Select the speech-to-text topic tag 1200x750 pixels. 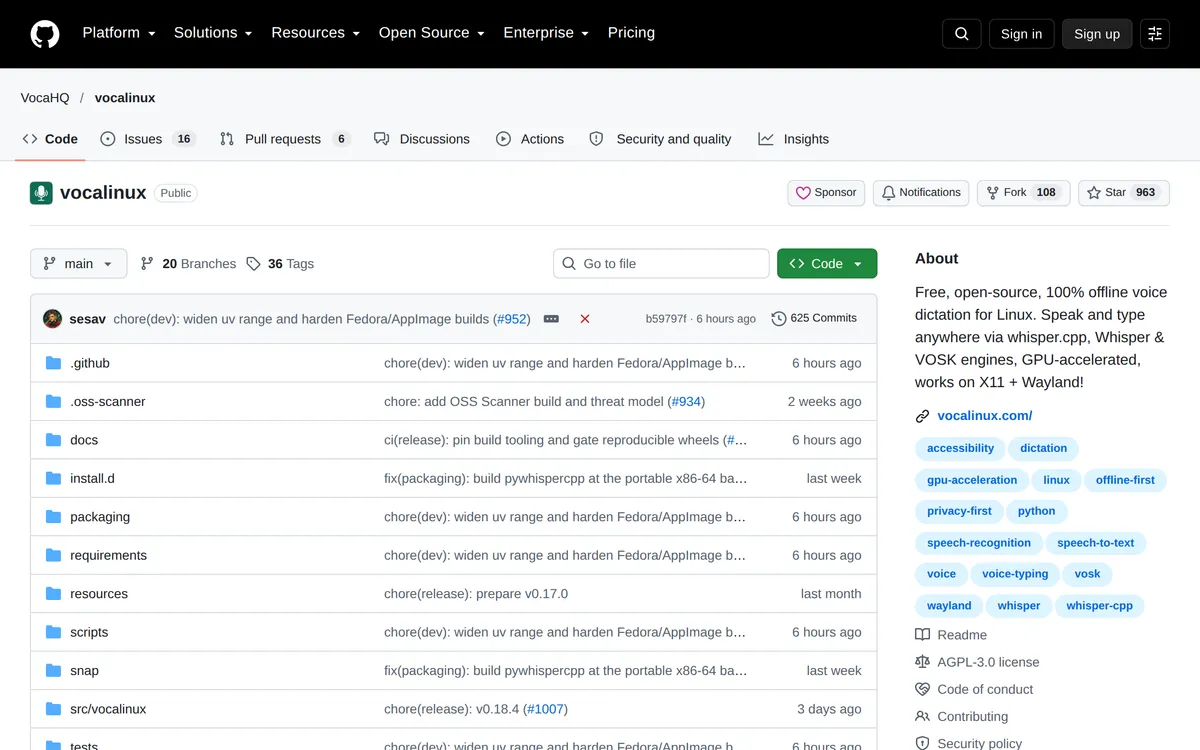tap(1096, 543)
